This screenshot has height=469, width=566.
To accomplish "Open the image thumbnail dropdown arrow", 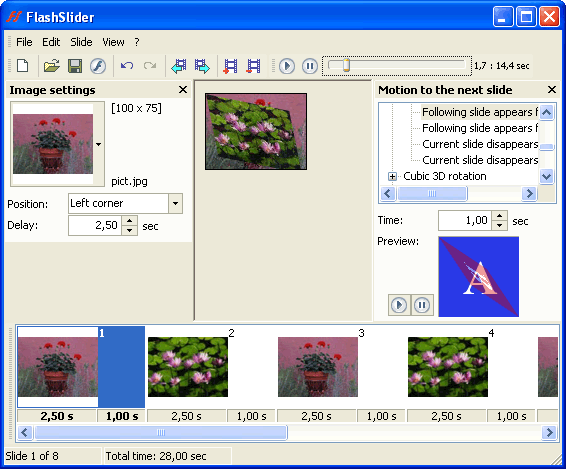I will [99, 144].
